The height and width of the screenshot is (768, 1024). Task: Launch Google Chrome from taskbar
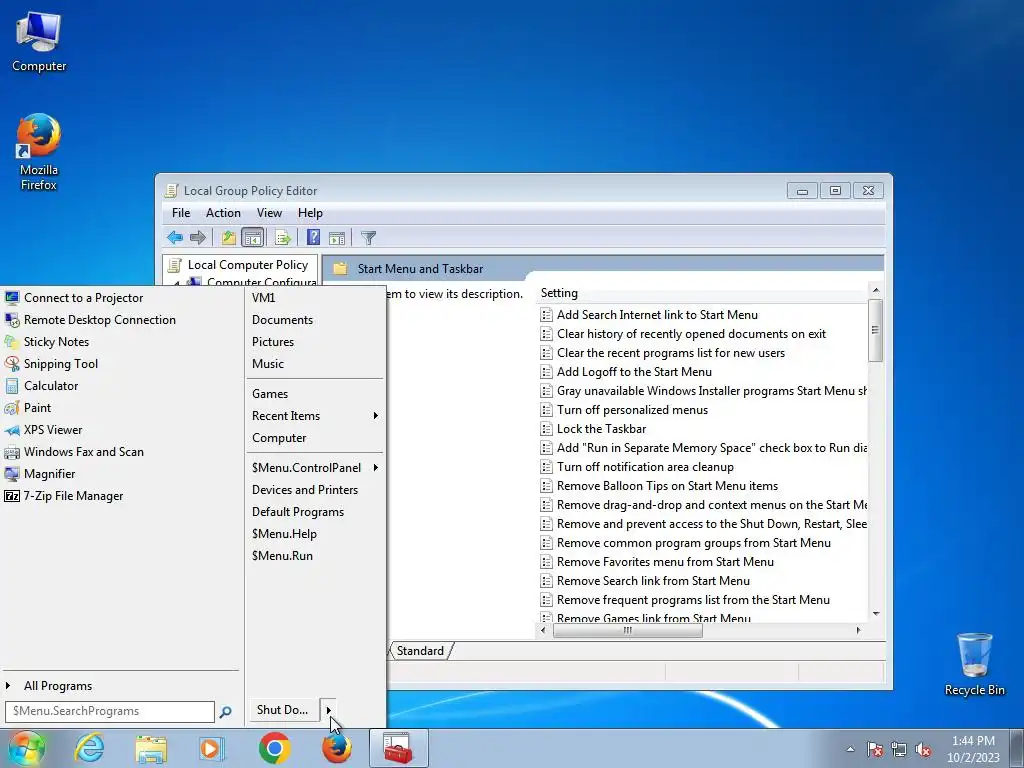coord(274,748)
